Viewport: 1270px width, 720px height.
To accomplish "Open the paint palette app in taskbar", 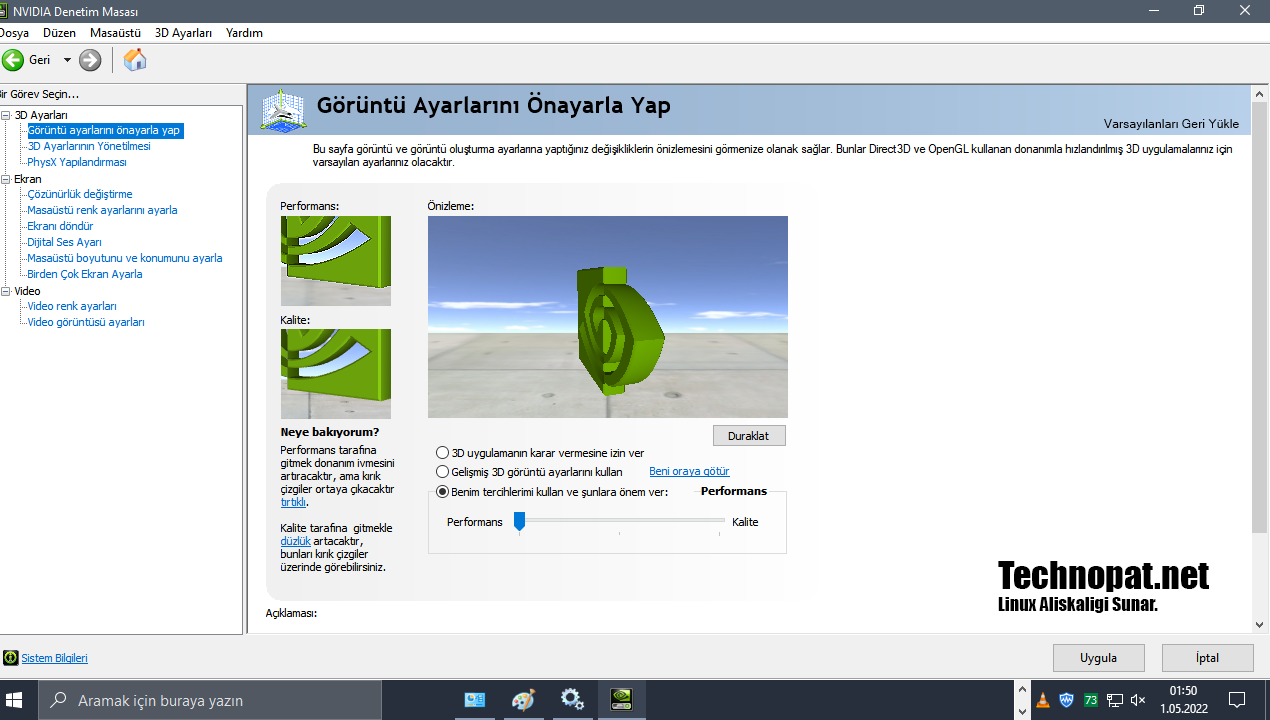I will point(523,700).
